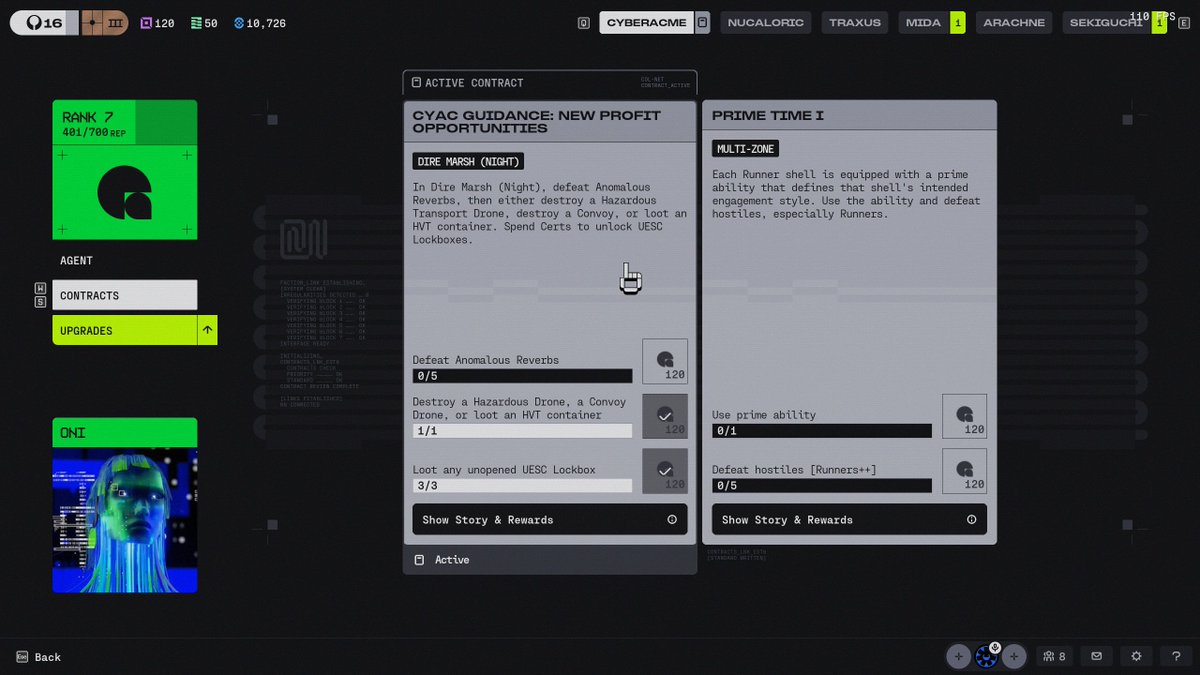The width and height of the screenshot is (1200, 675).
Task: Switch to the NuCaloric faction tab
Action: click(766, 22)
